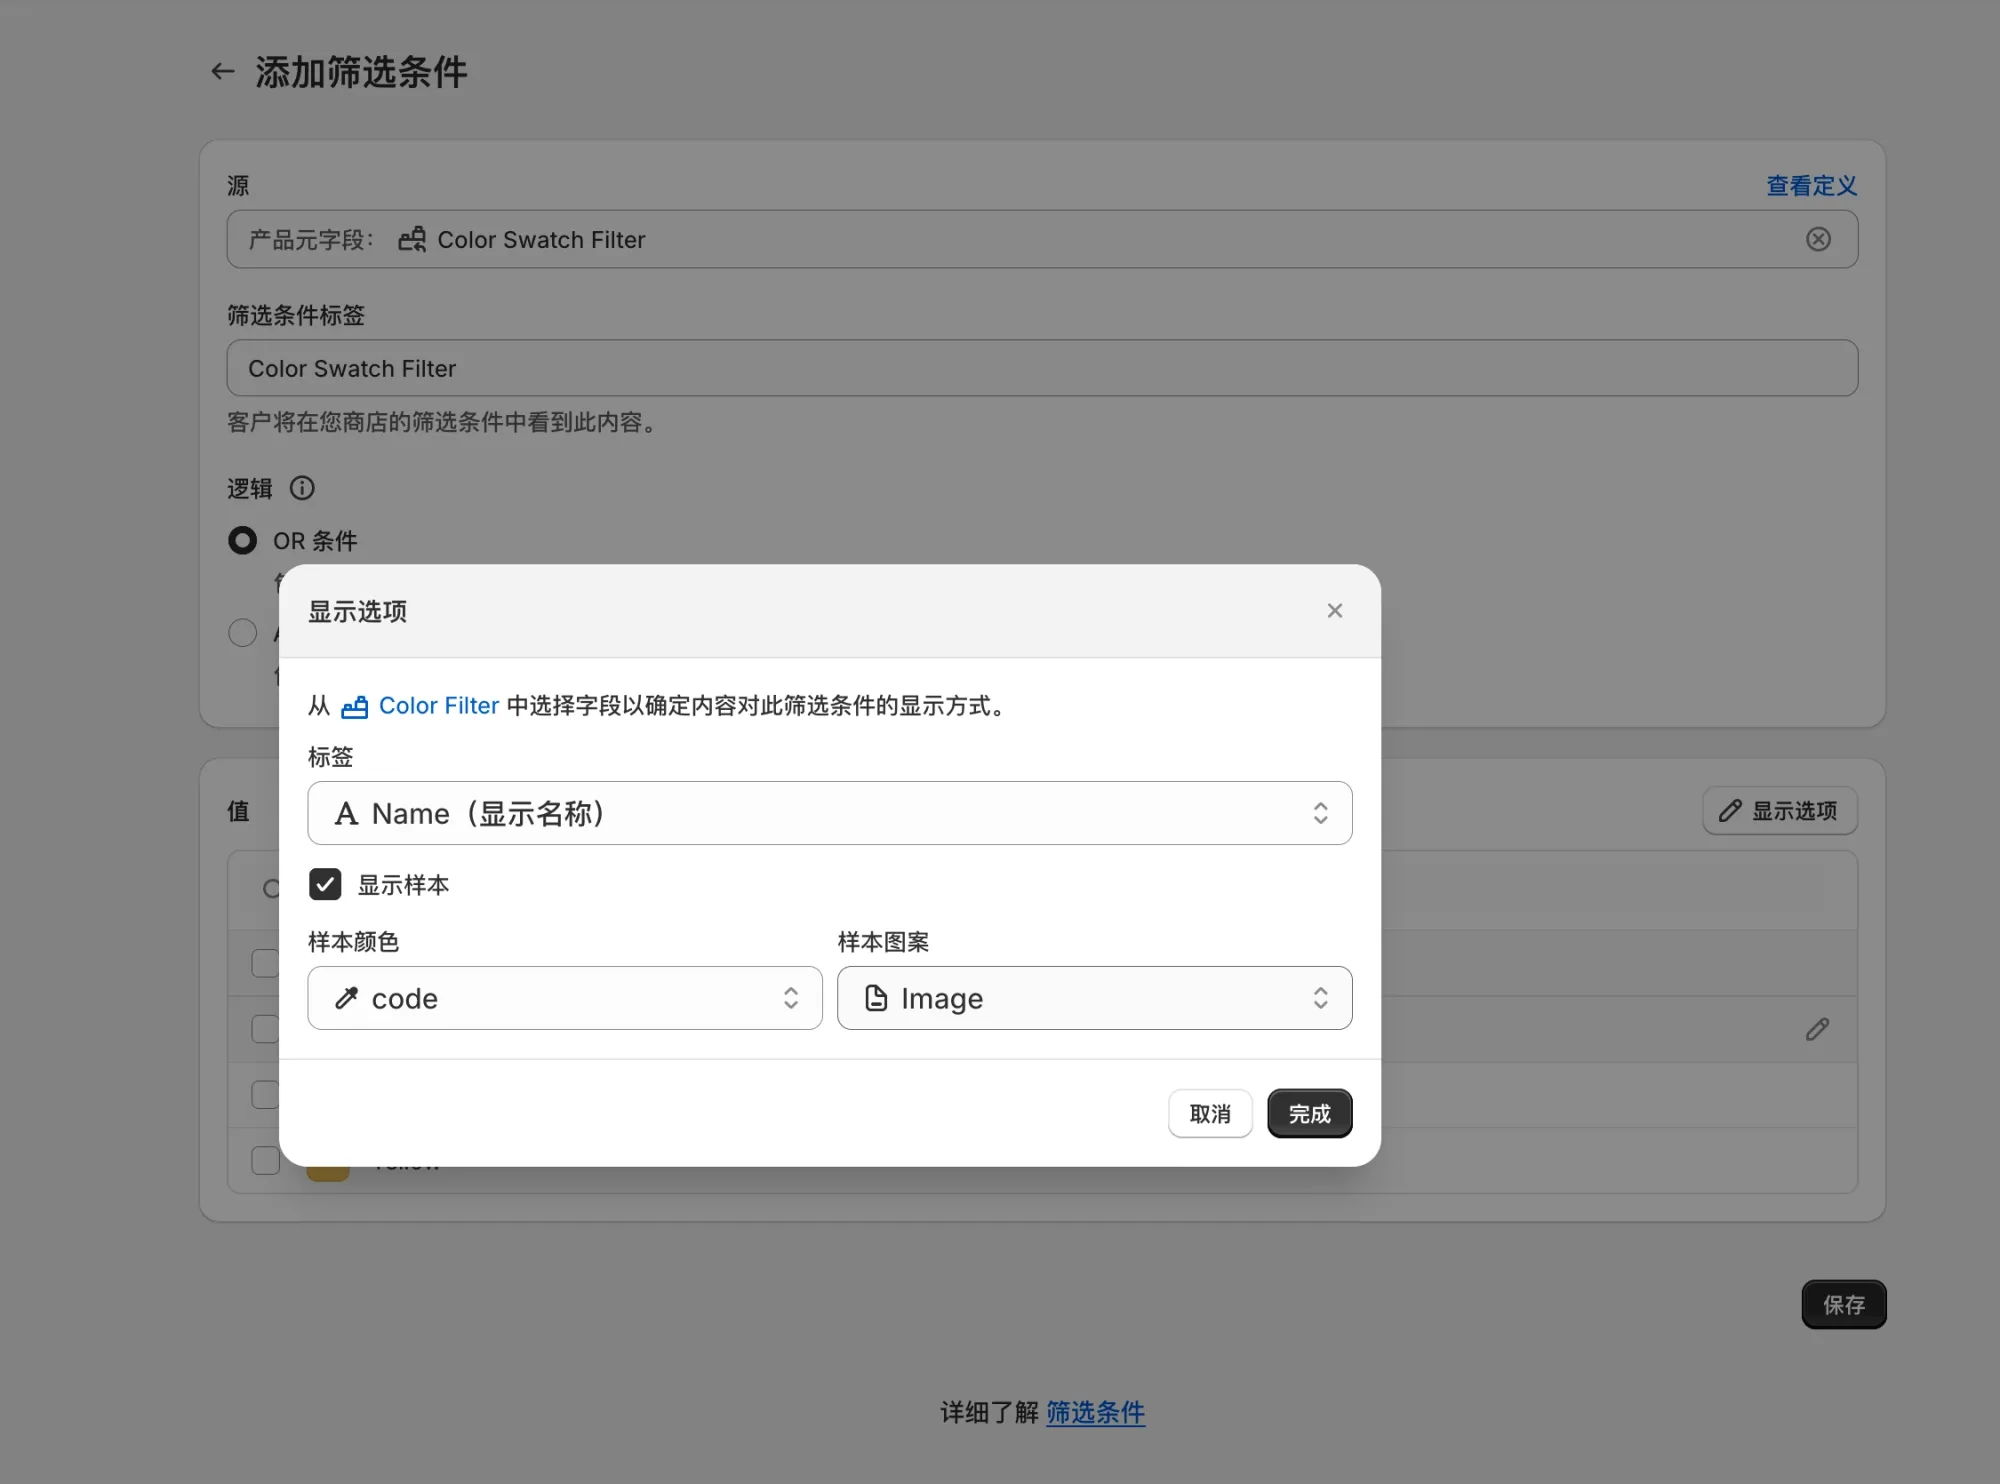Click the pencil edit icon on the value row
The height and width of the screenshot is (1484, 2000).
[1818, 1029]
